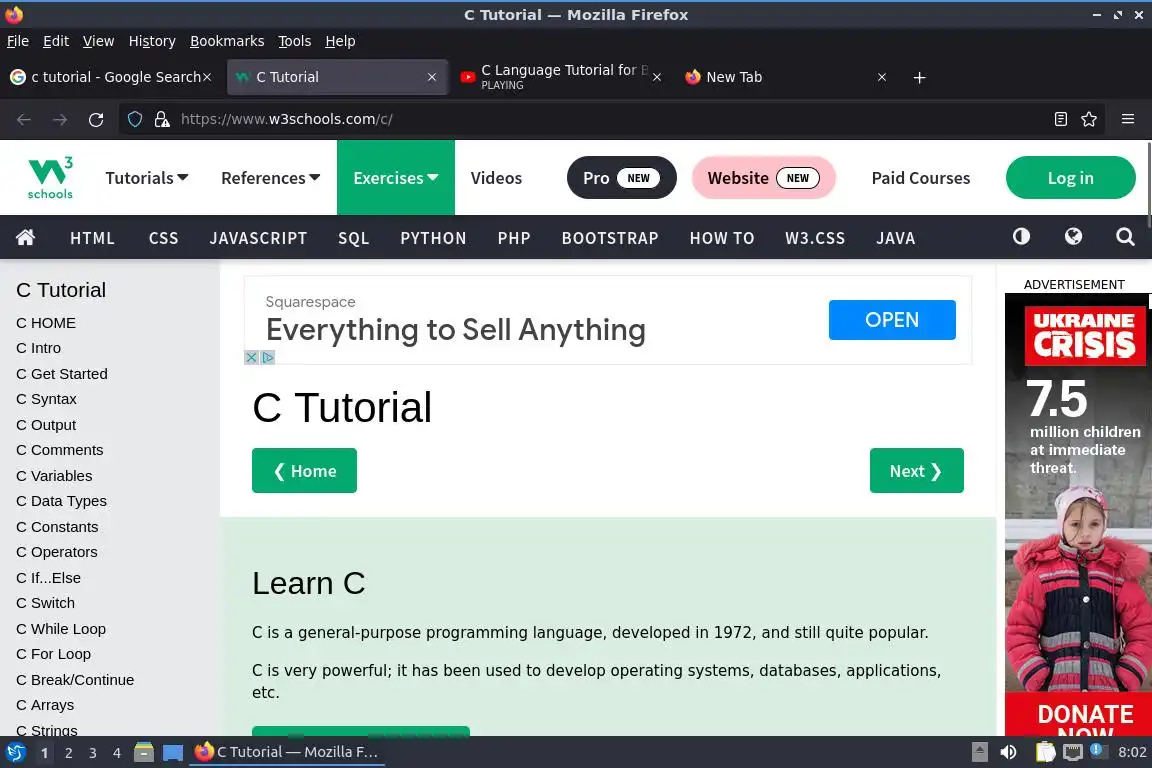Click the taskbar show desktop icon
This screenshot has height=768, width=1152.
pyautogui.click(x=173, y=753)
